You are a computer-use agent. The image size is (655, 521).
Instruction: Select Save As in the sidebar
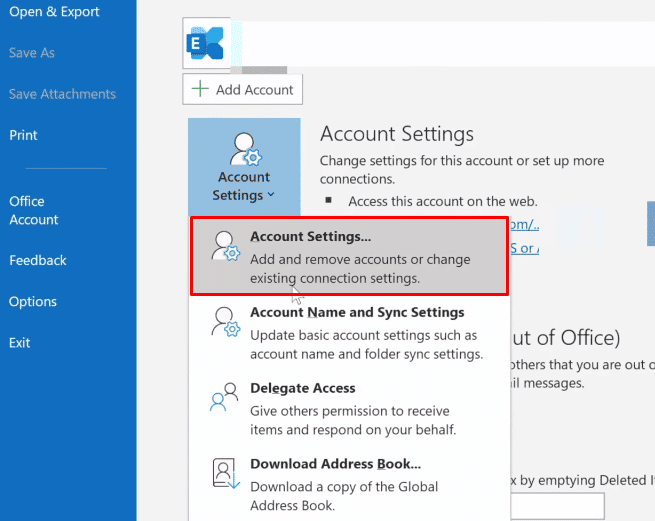(x=32, y=53)
